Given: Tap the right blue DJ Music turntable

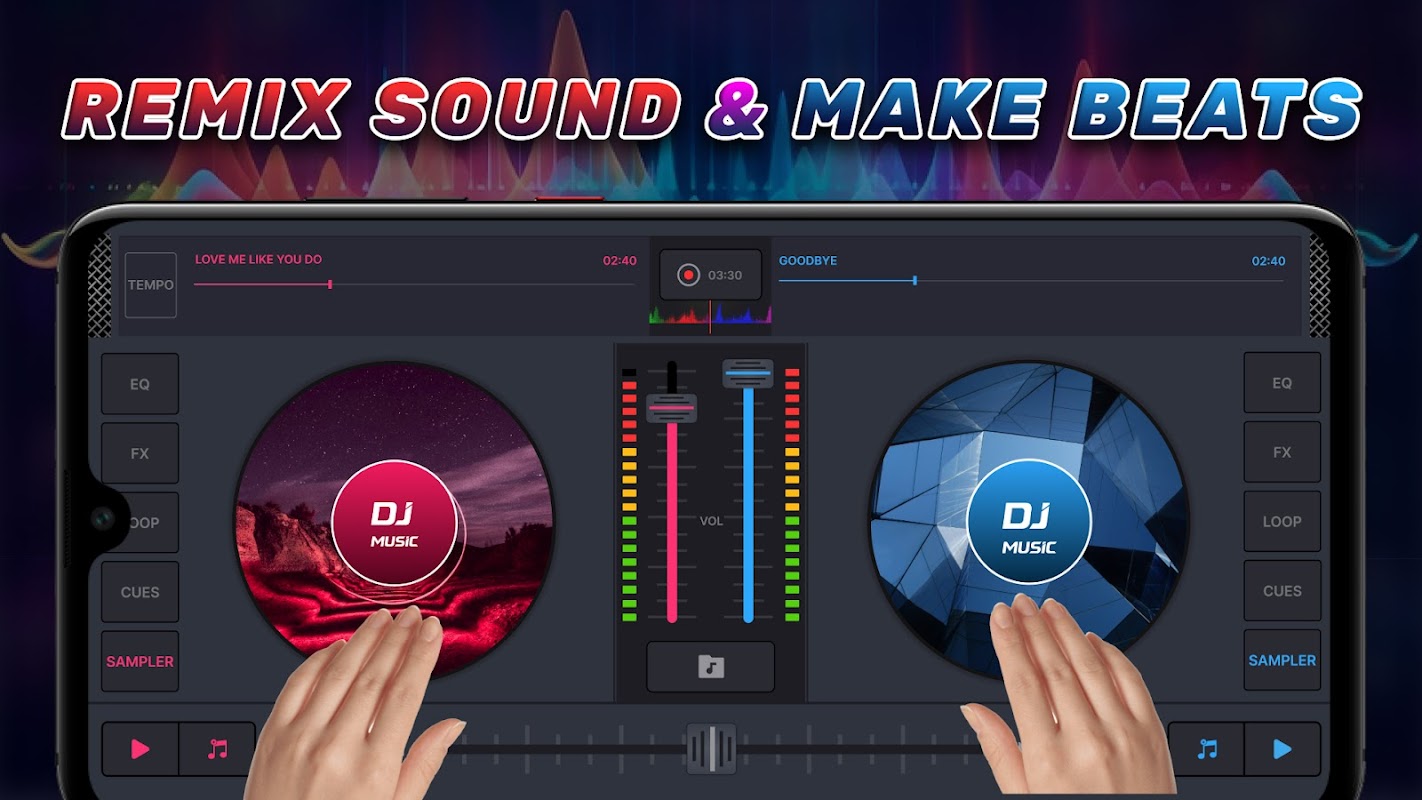Looking at the screenshot, I should [1030, 521].
